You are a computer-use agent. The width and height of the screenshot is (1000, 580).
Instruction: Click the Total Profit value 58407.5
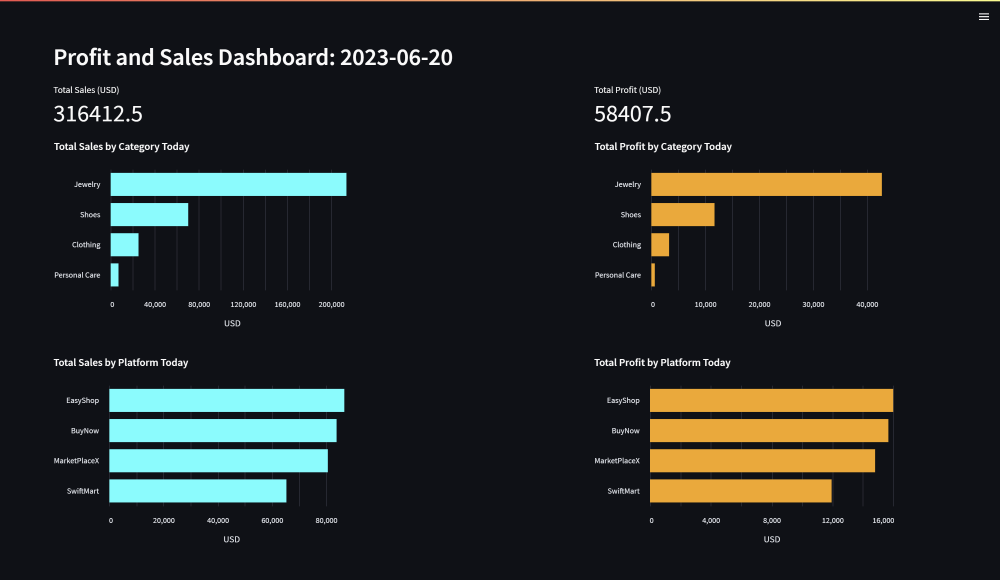pos(632,114)
